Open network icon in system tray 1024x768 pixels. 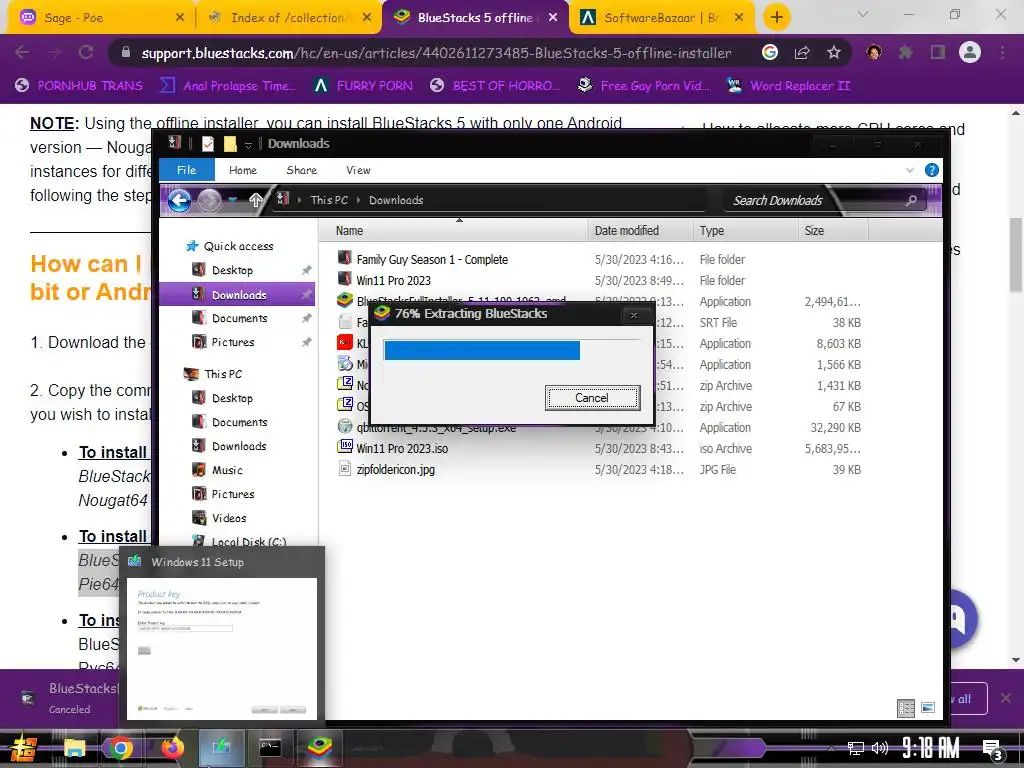(856, 748)
